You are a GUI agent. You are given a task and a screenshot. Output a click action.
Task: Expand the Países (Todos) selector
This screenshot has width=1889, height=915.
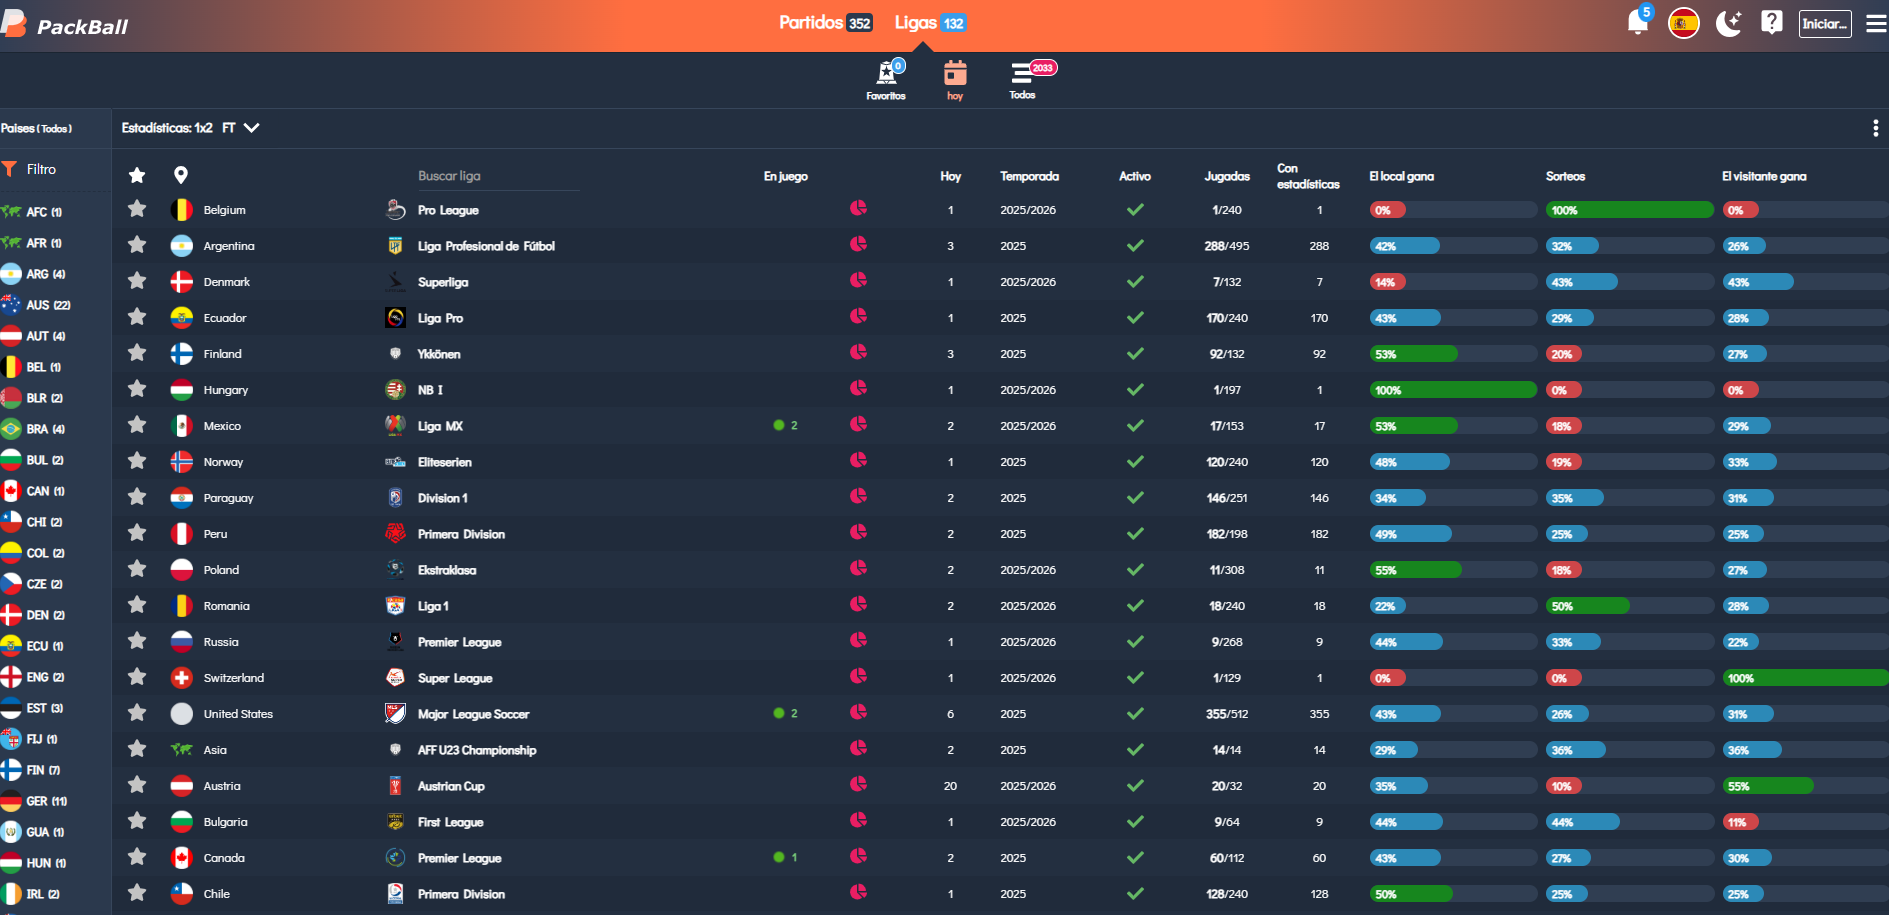click(x=37, y=128)
